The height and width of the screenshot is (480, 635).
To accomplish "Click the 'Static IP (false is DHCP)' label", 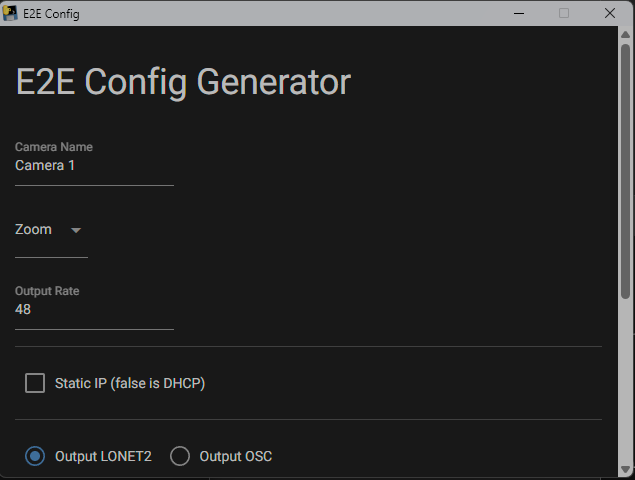I will 130,383.
